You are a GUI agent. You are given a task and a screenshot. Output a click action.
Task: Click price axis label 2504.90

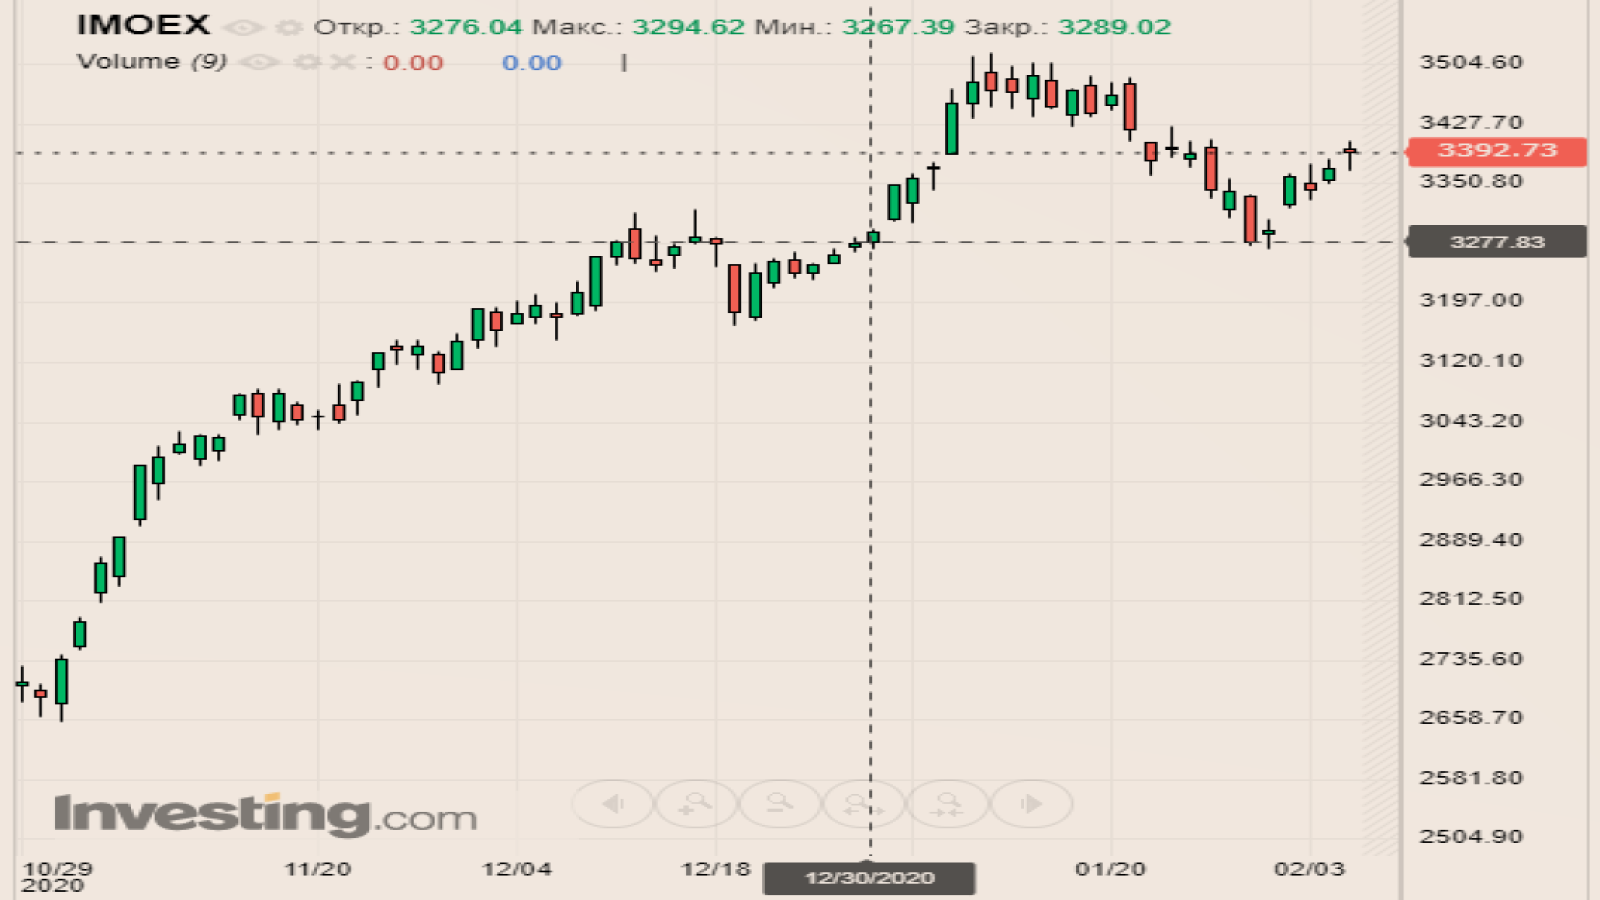[x=1471, y=836]
